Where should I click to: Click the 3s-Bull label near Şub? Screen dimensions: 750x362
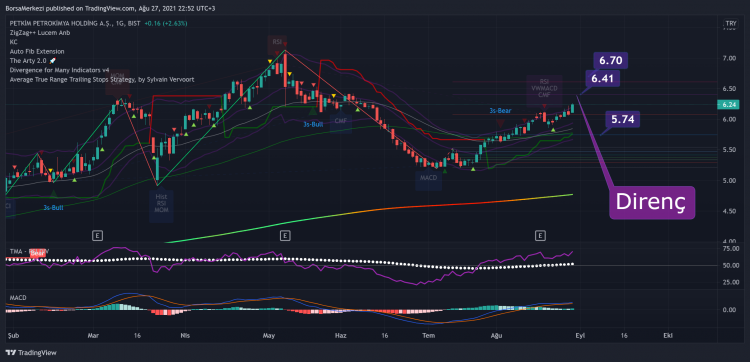[x=53, y=208]
